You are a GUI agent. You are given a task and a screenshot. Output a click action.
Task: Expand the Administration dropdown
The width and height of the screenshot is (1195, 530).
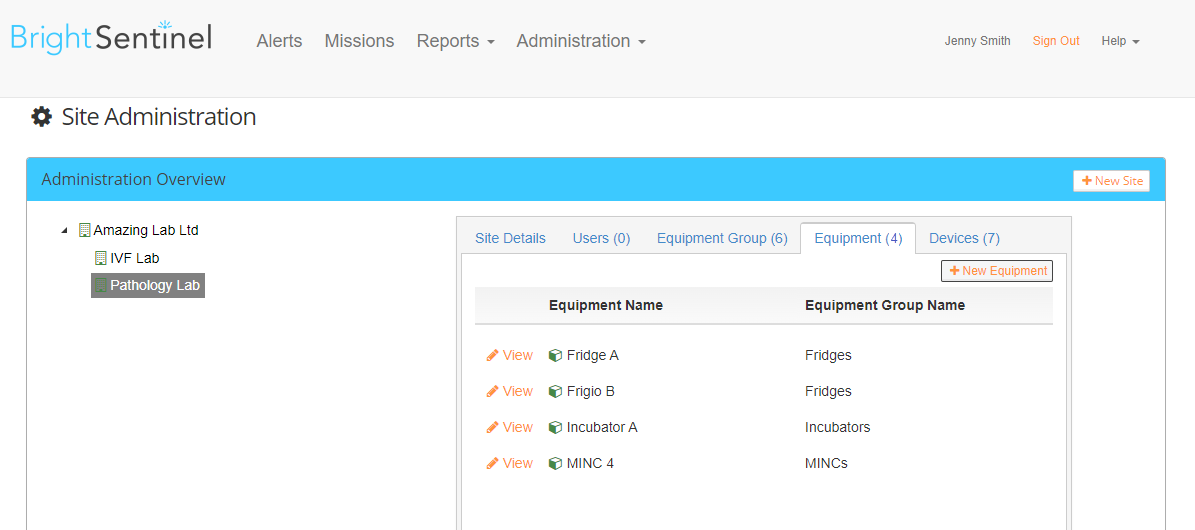coord(581,41)
